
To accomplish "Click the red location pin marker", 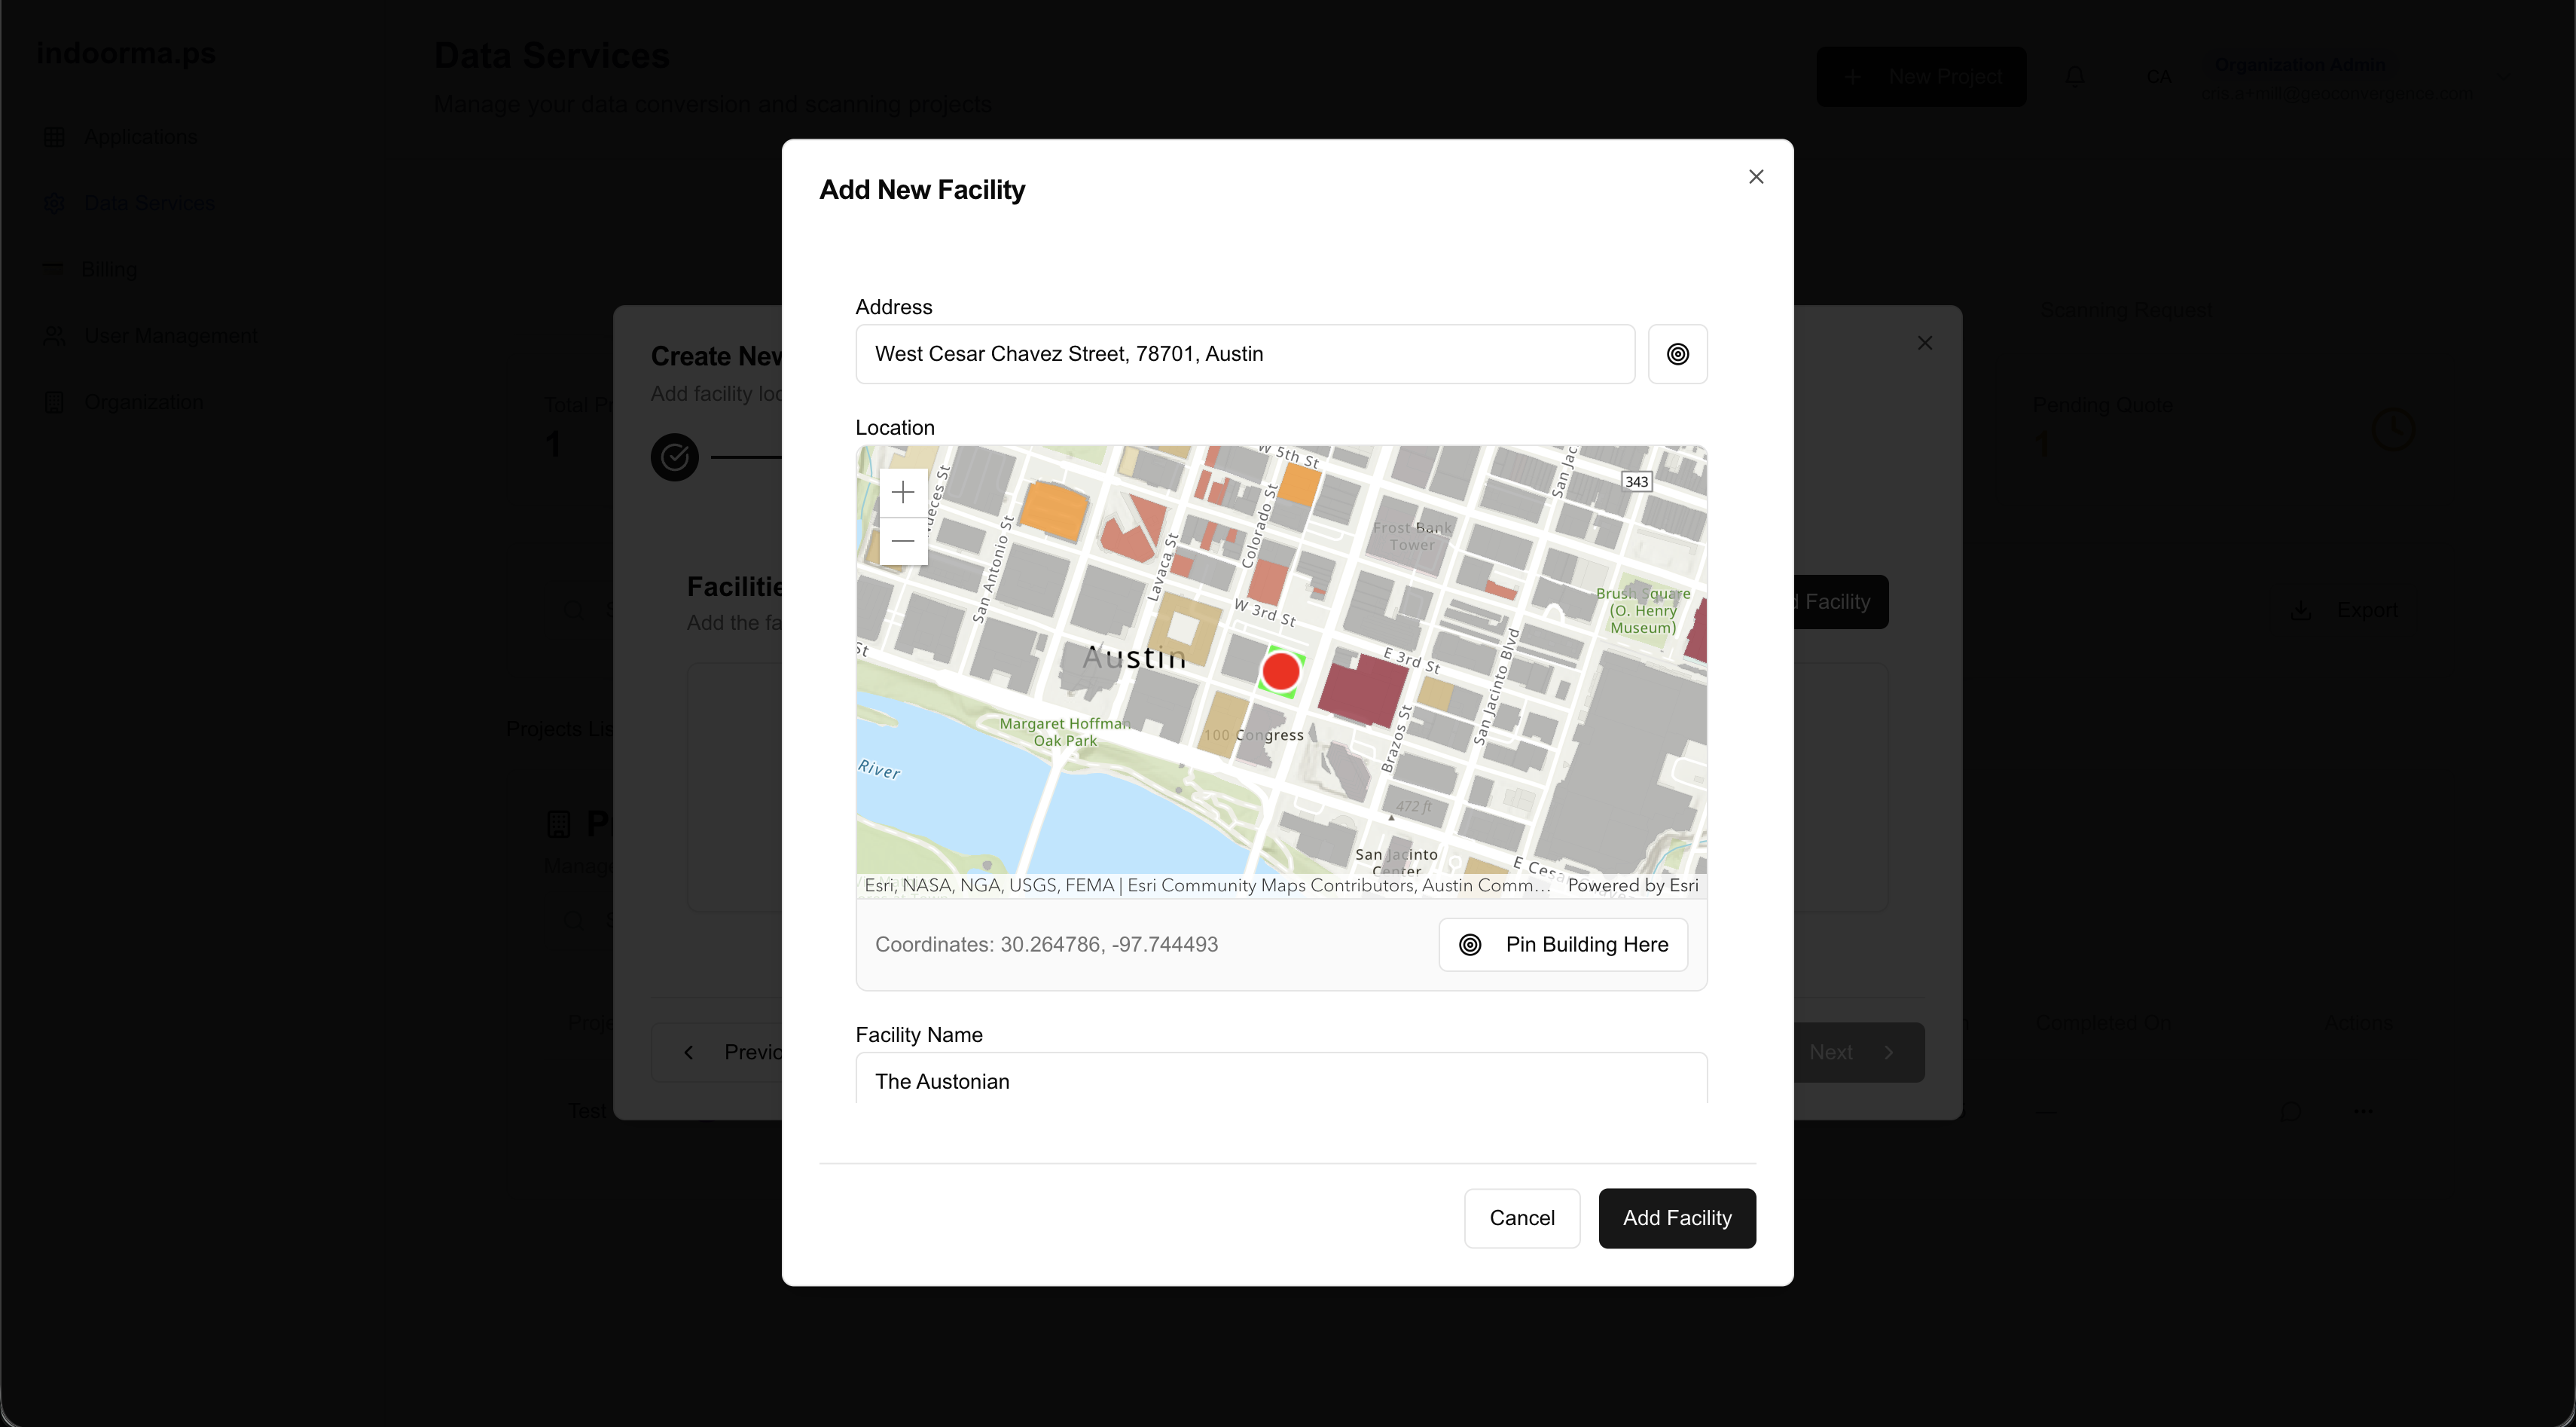I will coord(1280,672).
